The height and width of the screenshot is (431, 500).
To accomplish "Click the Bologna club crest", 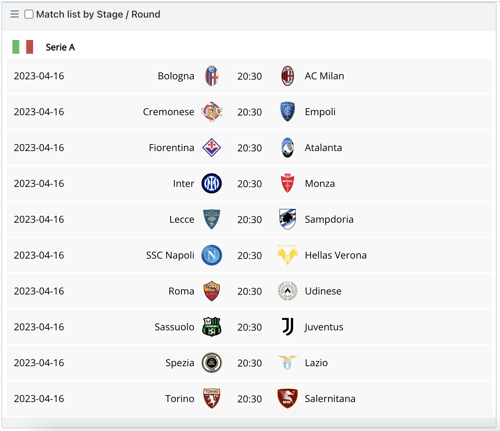I will coord(212,76).
